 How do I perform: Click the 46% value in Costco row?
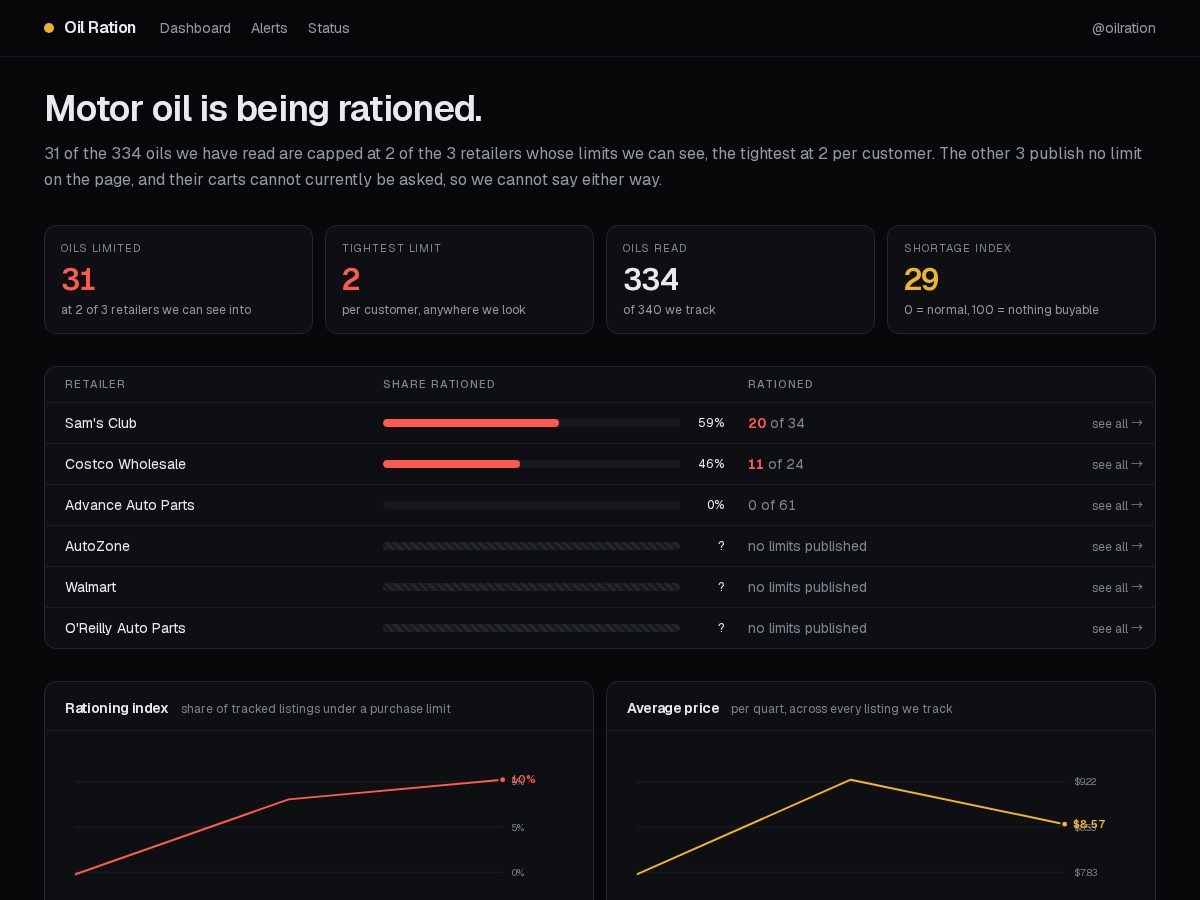click(x=711, y=464)
